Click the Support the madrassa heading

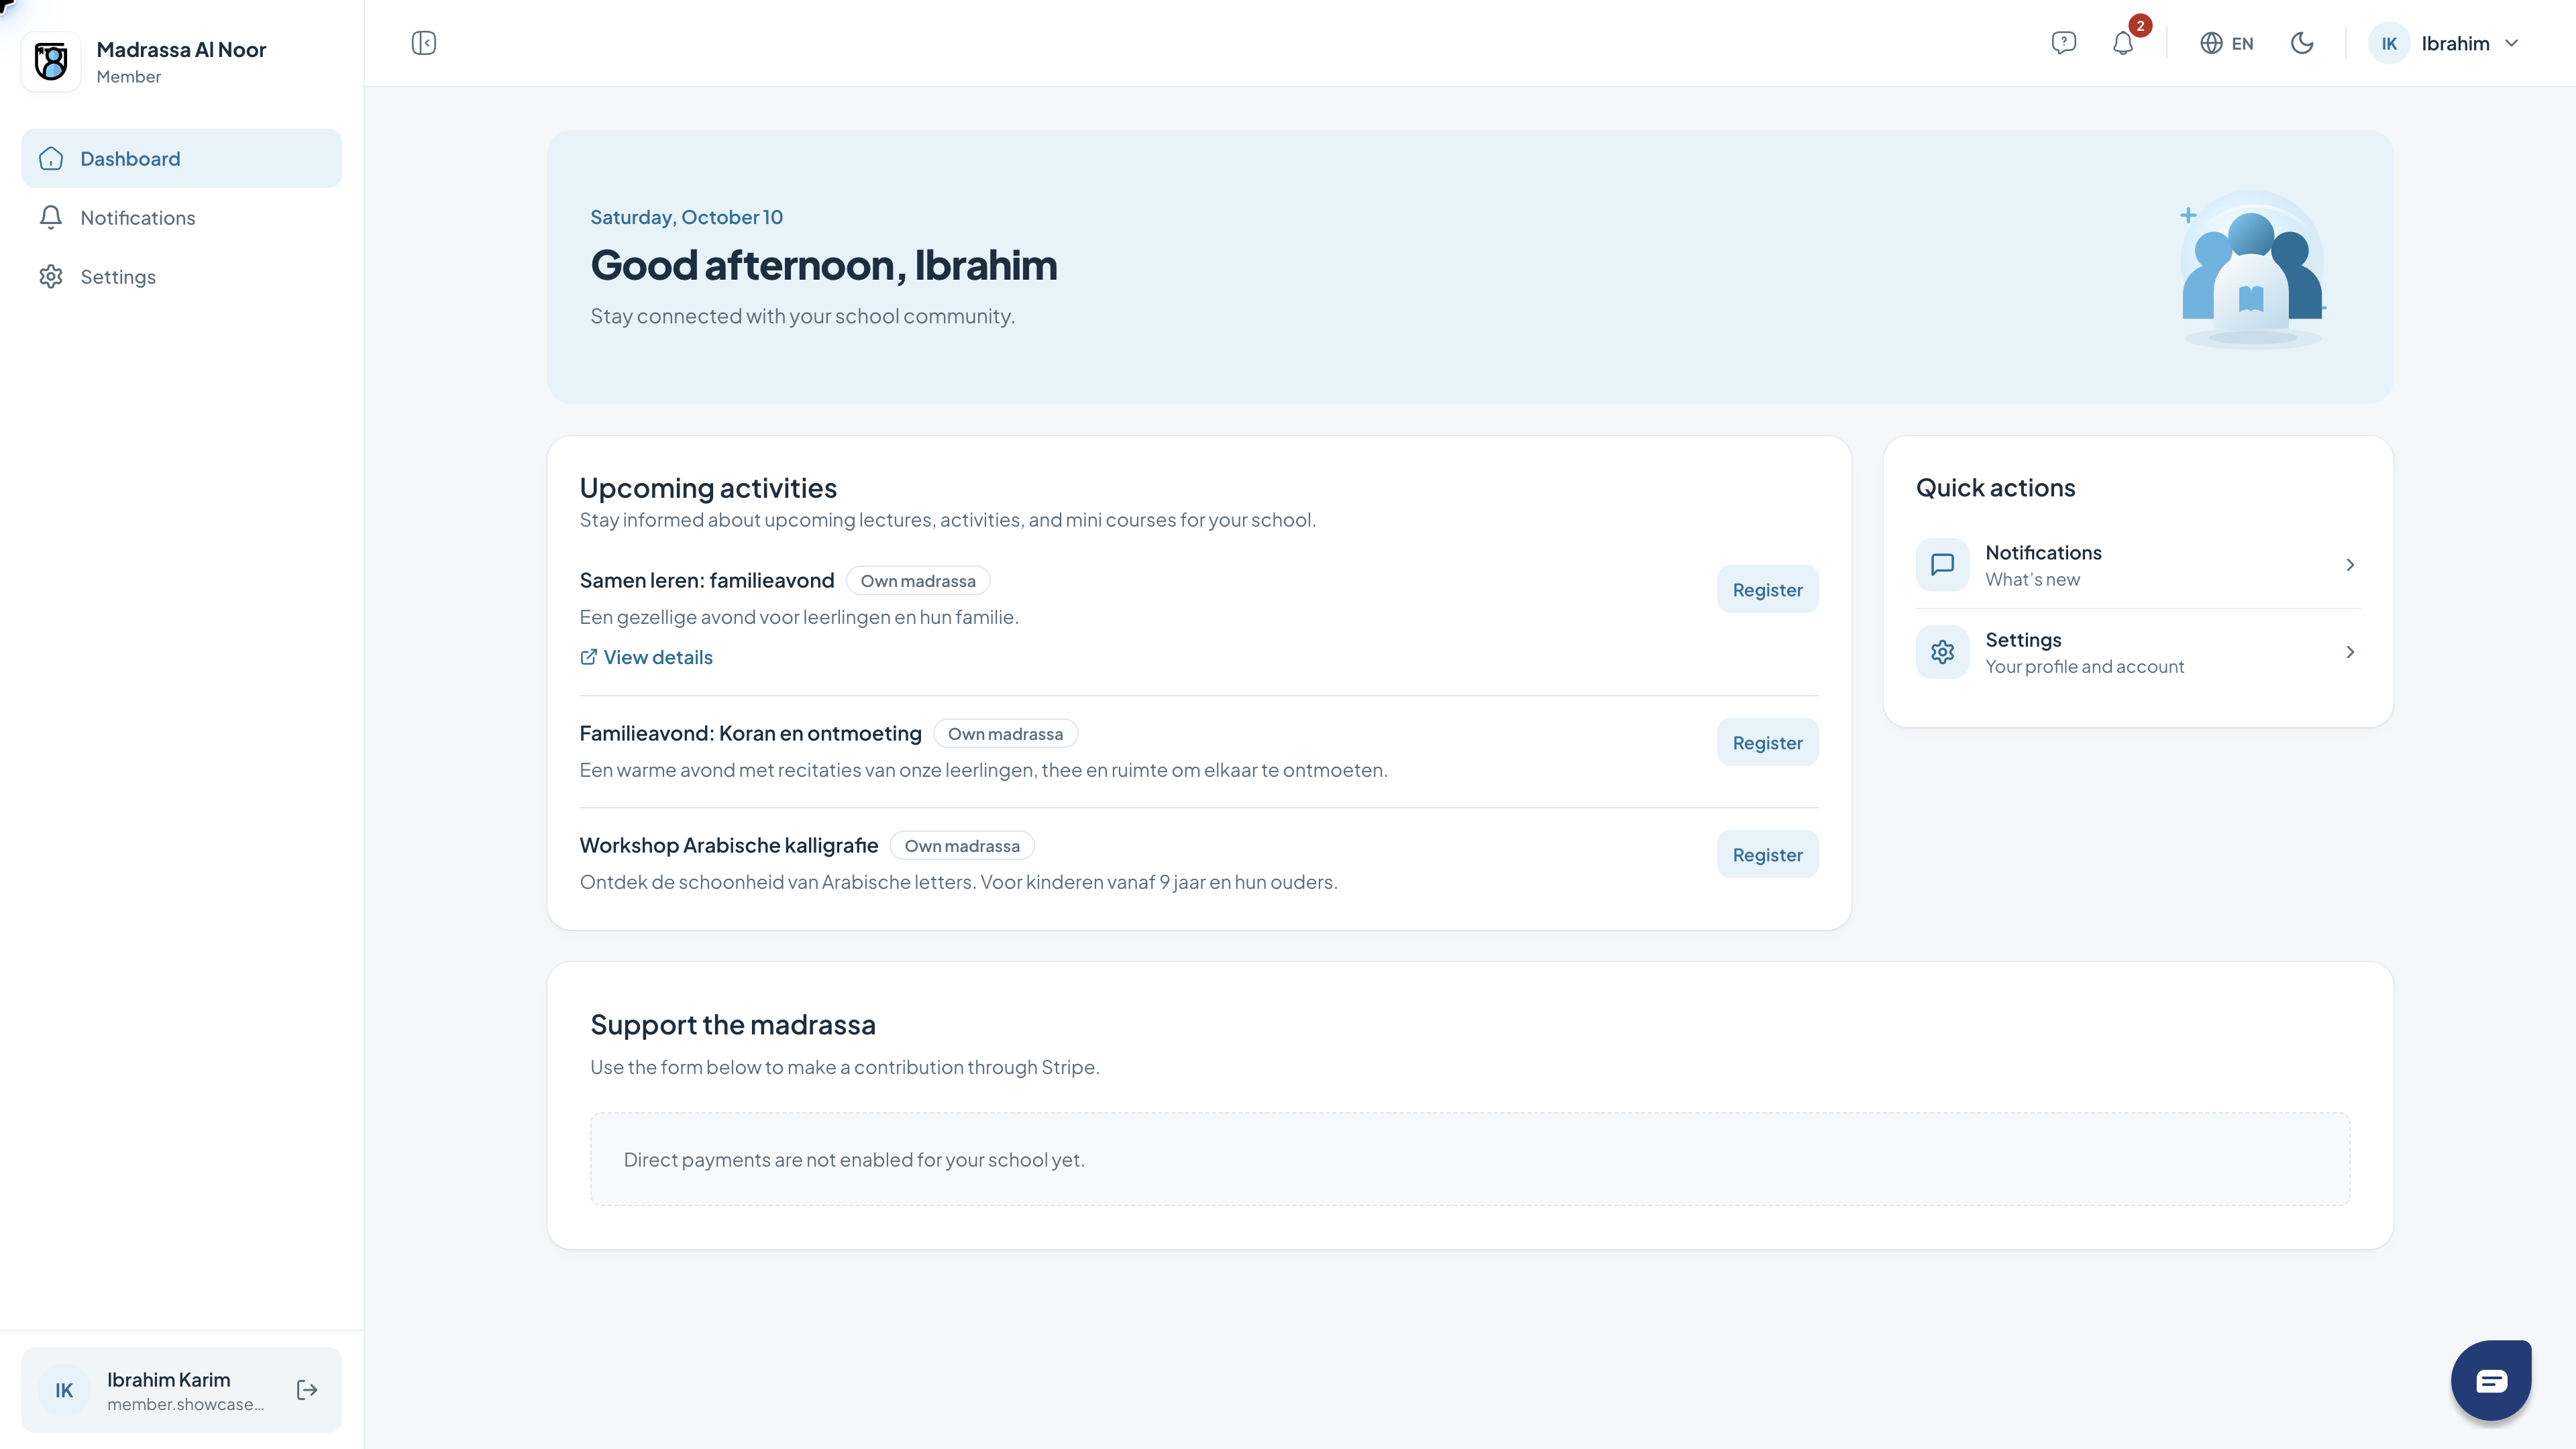point(733,1024)
